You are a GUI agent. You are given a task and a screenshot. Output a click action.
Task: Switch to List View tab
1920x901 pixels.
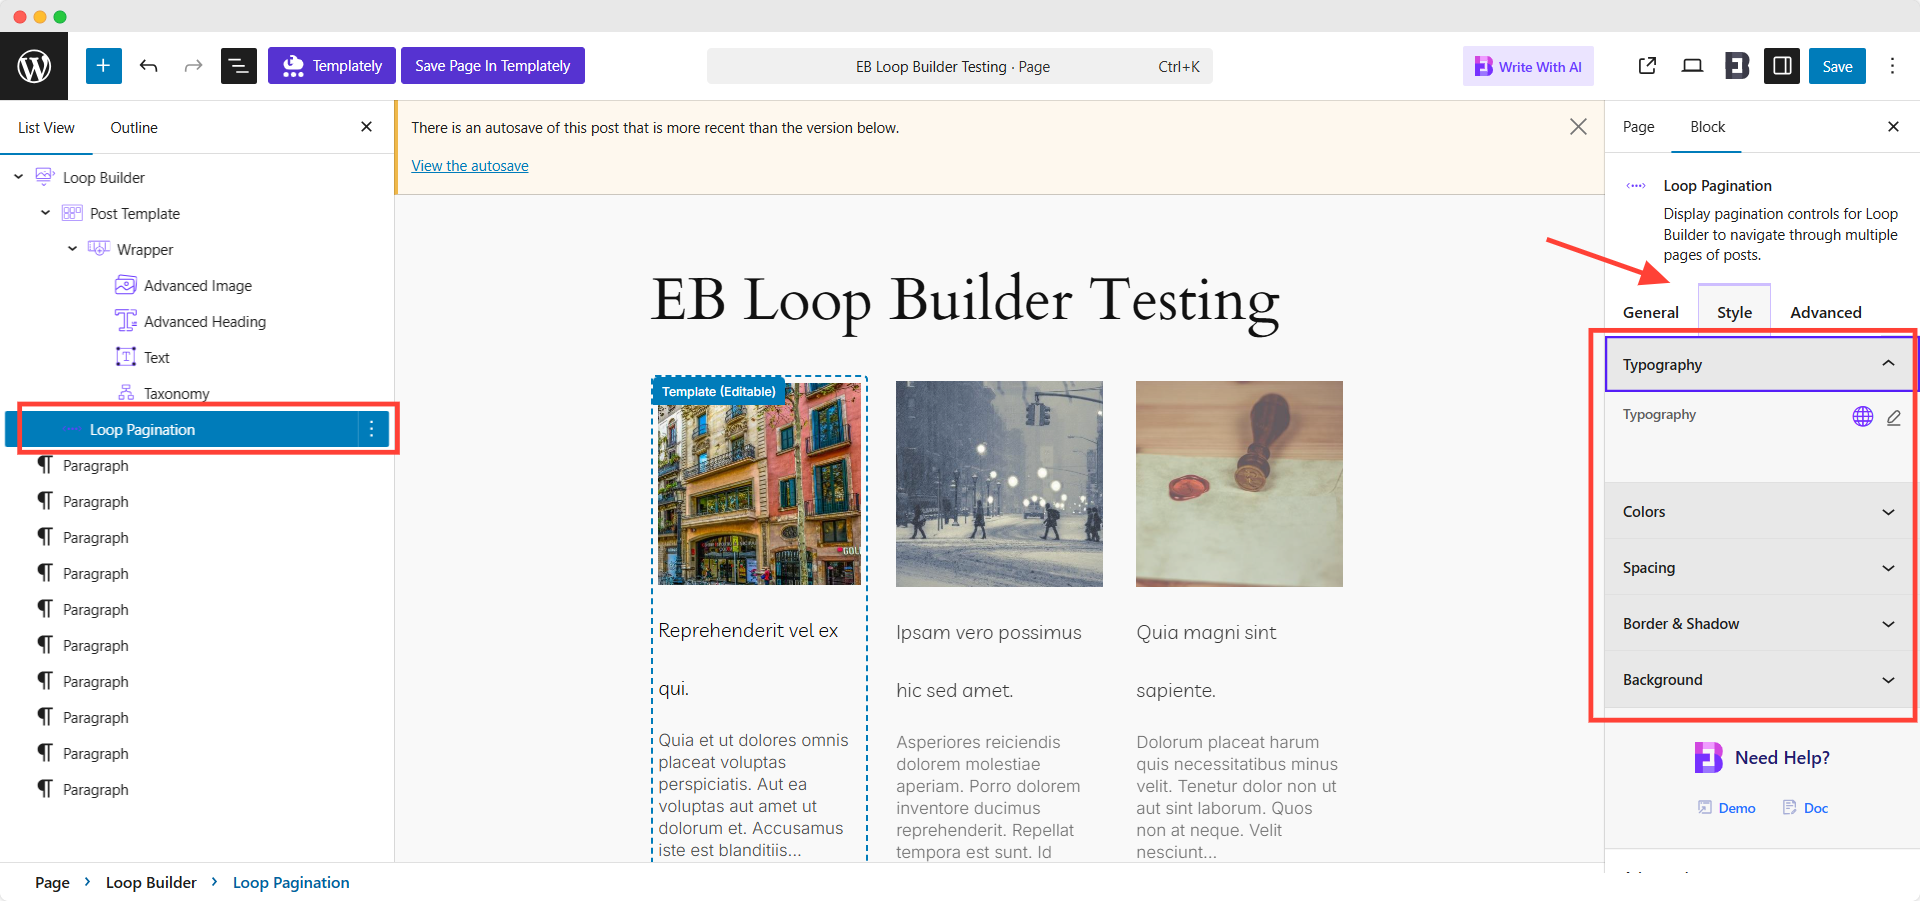tap(46, 128)
